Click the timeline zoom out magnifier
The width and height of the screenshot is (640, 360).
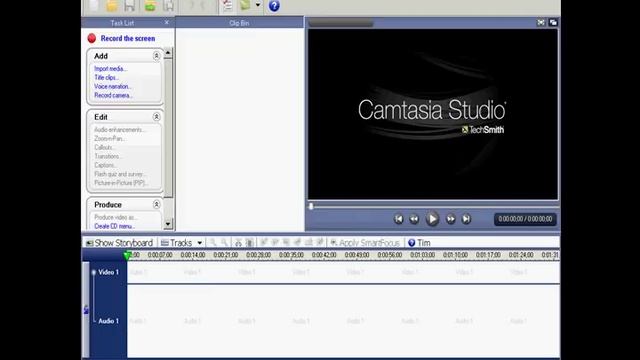tap(224, 243)
